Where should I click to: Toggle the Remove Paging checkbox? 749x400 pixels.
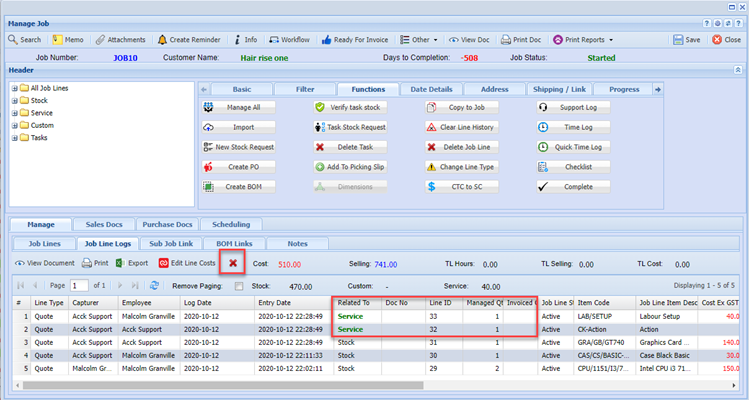237,285
